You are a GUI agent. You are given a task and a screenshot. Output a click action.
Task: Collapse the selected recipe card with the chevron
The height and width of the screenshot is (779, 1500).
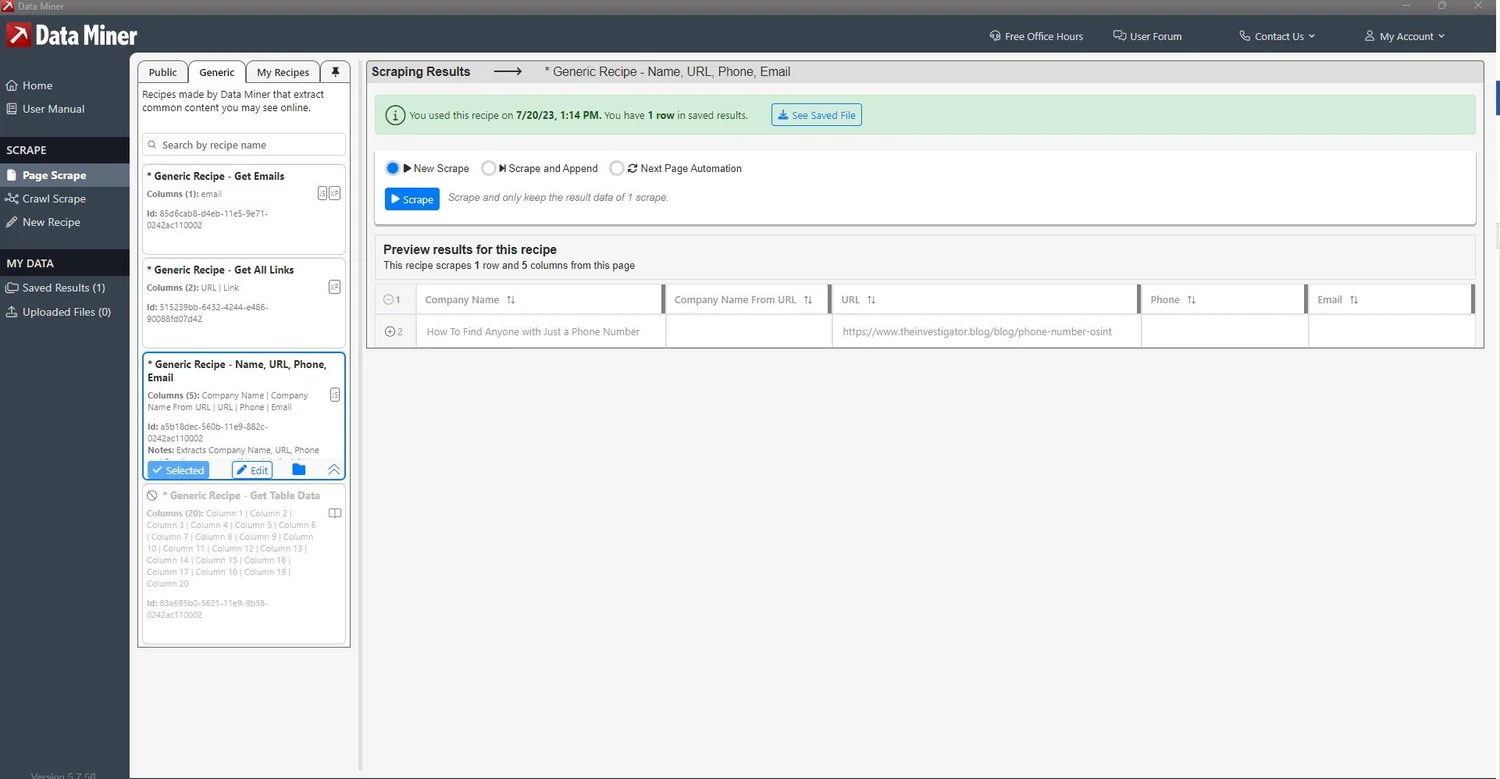click(x=334, y=469)
